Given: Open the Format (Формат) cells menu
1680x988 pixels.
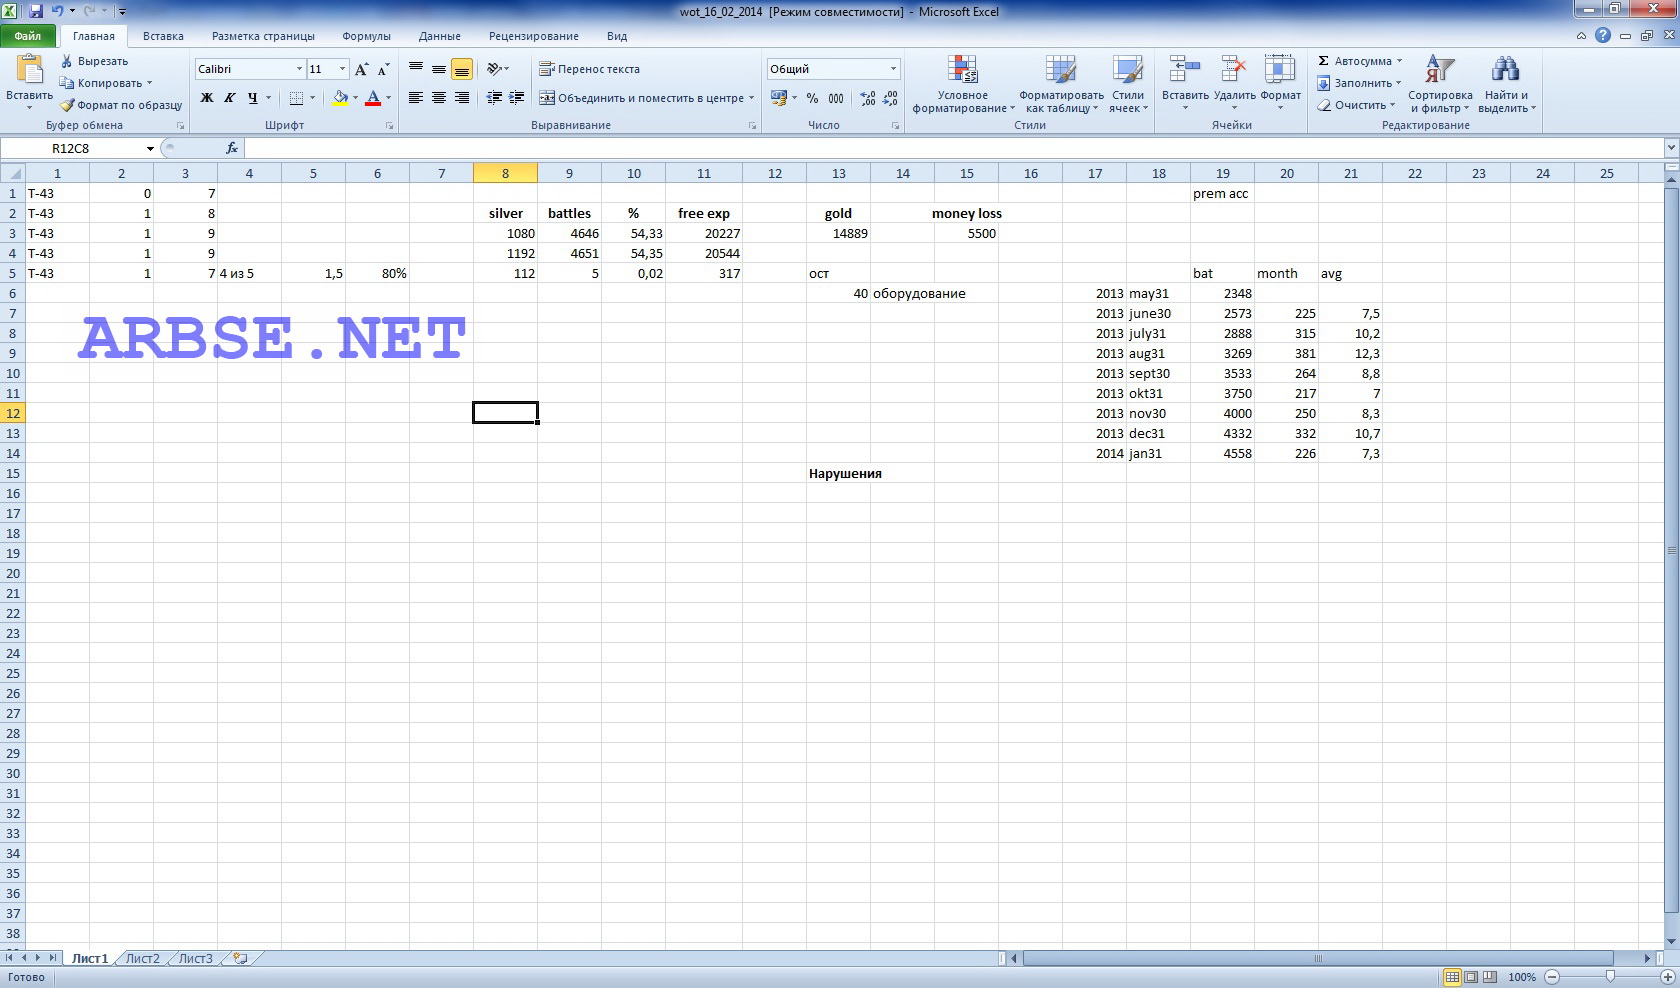Looking at the screenshot, I should (x=1280, y=82).
